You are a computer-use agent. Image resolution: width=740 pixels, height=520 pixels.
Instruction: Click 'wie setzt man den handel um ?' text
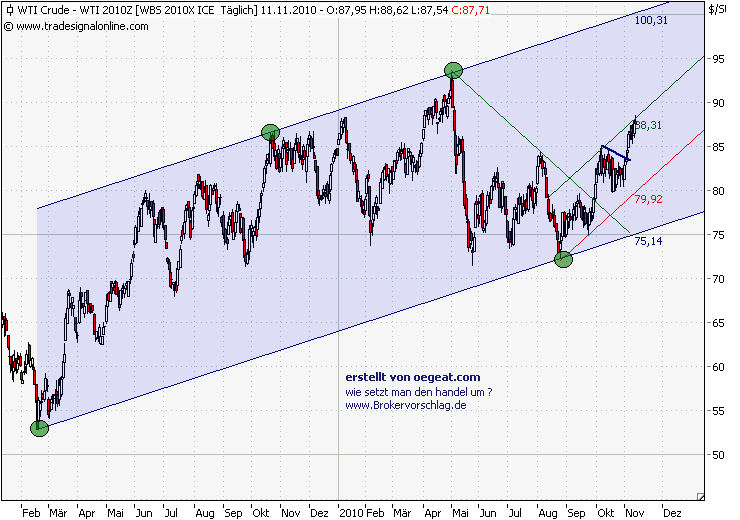[419, 392]
